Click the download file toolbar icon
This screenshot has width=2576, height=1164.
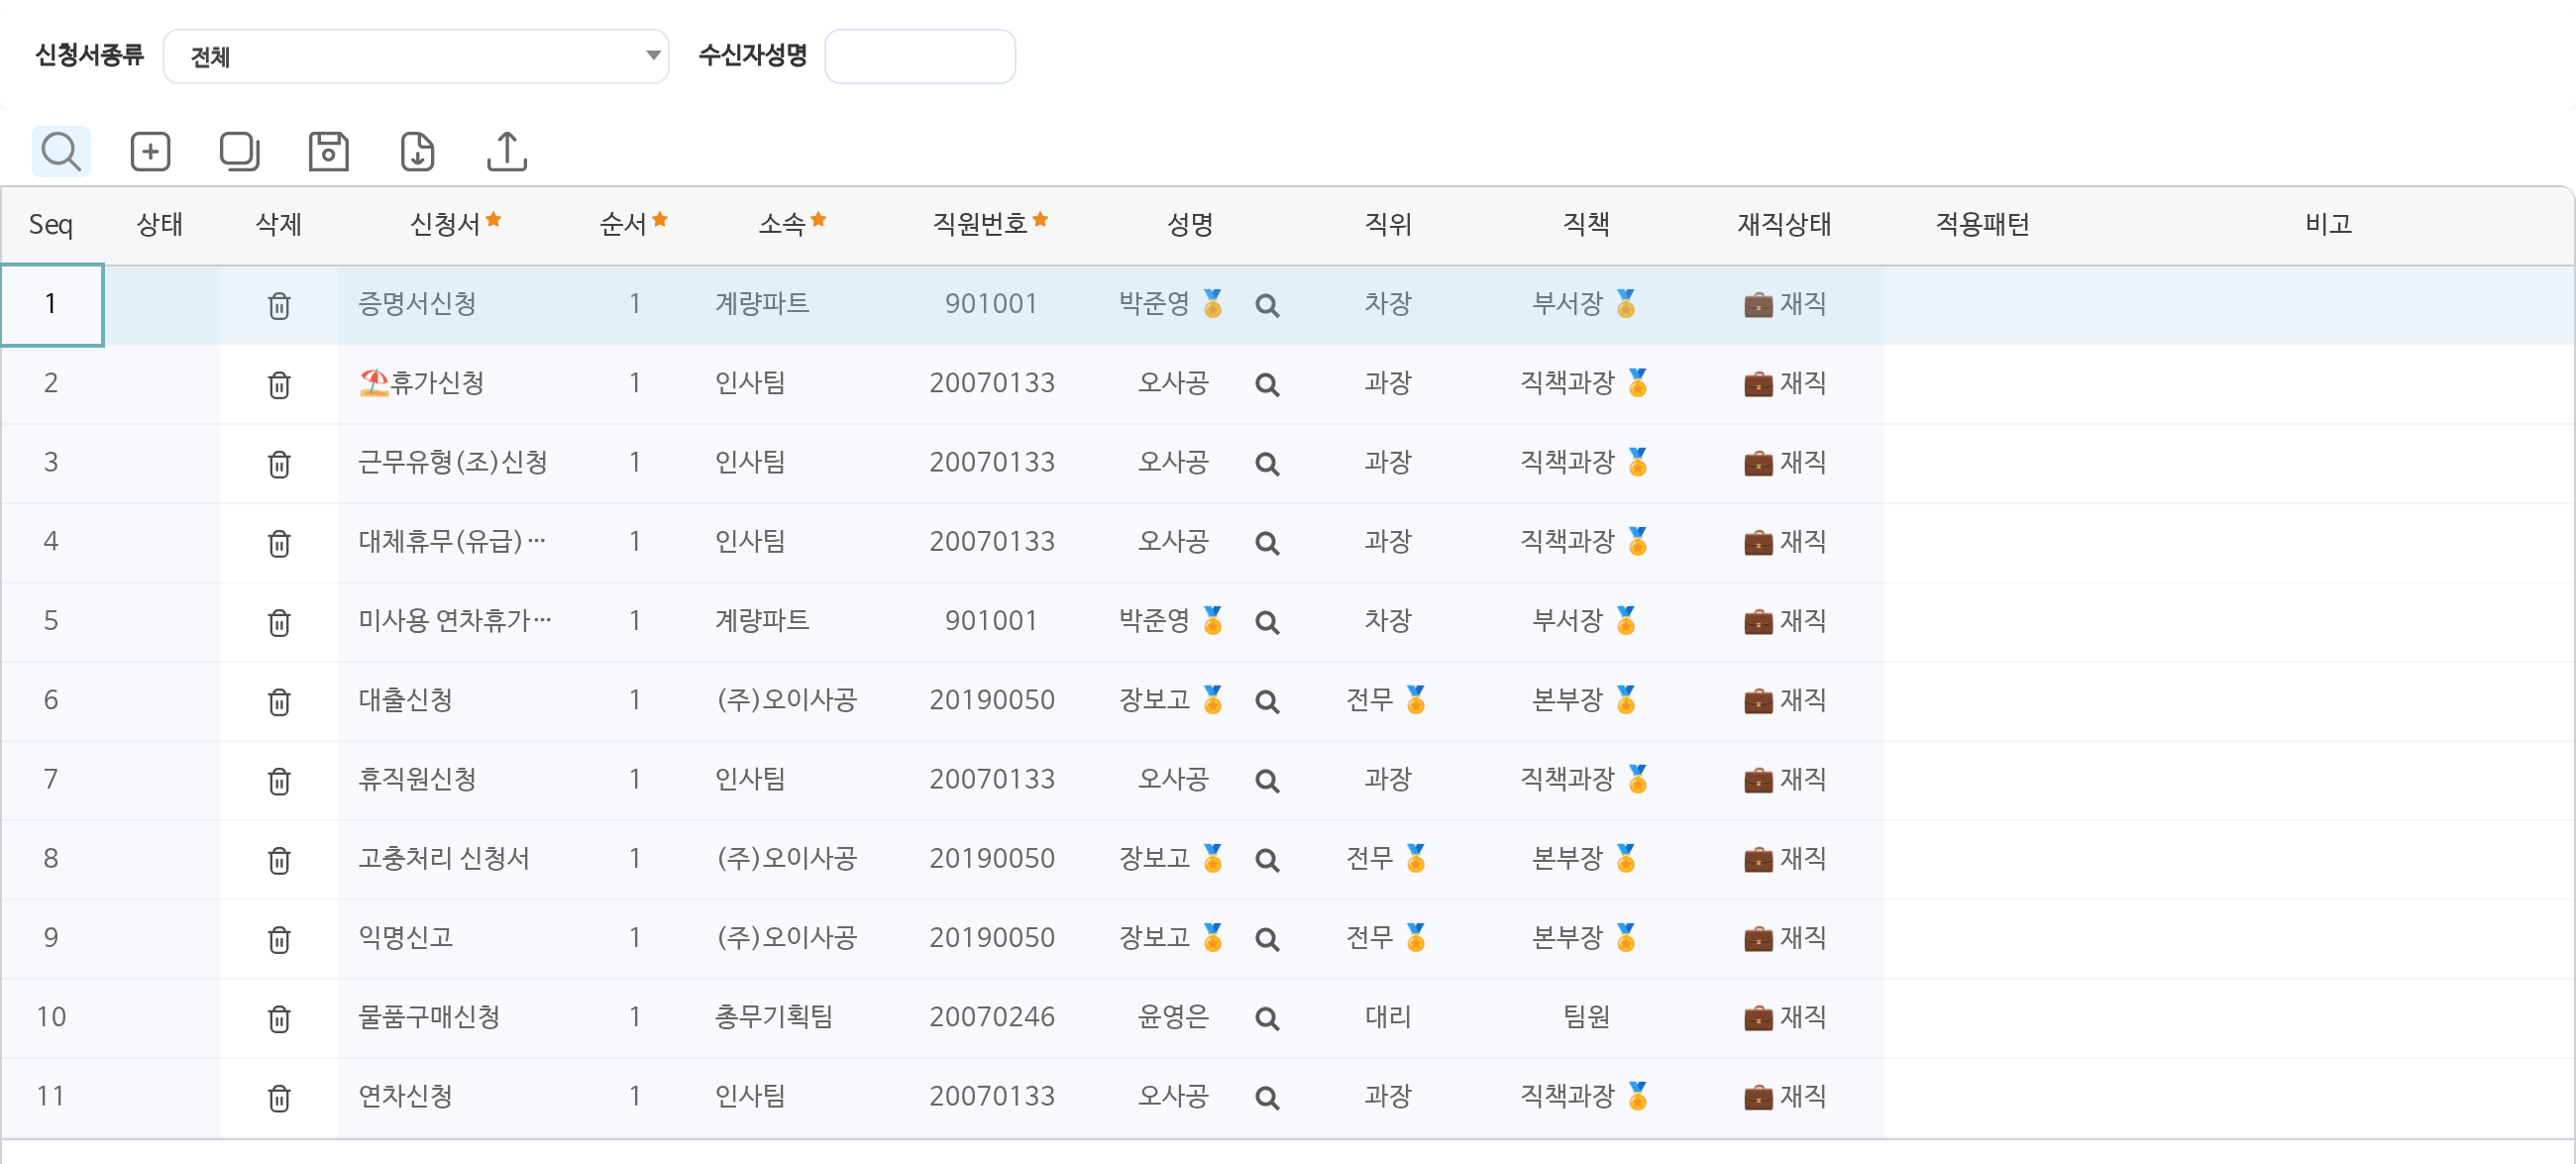[x=417, y=152]
